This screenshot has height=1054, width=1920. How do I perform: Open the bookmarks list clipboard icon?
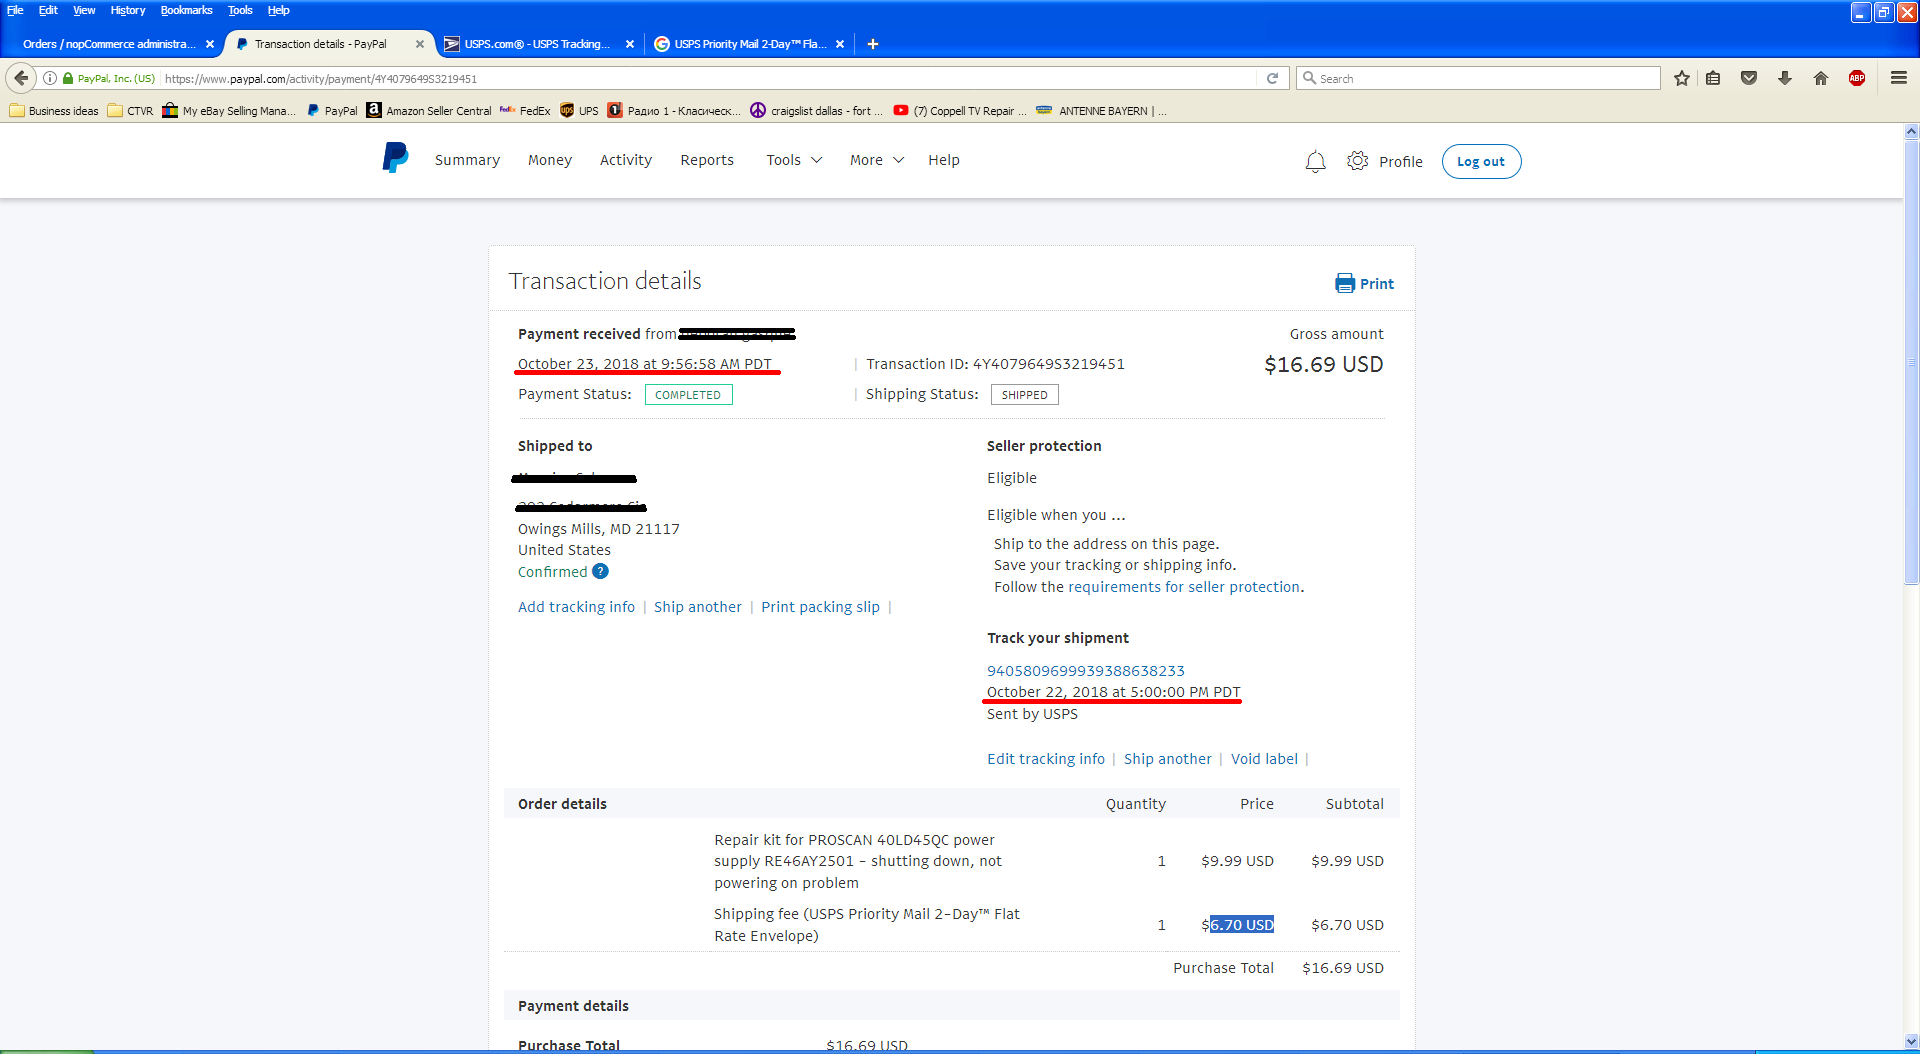[1713, 78]
